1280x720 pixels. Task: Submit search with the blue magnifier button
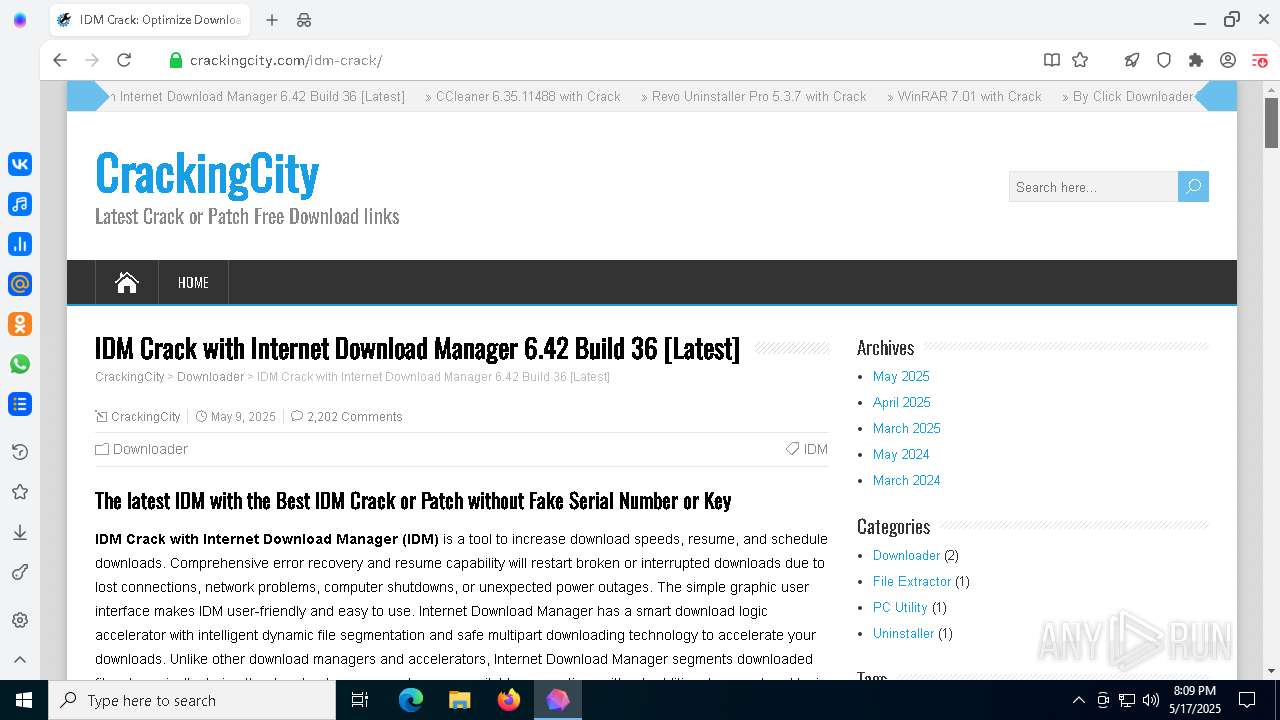1193,187
